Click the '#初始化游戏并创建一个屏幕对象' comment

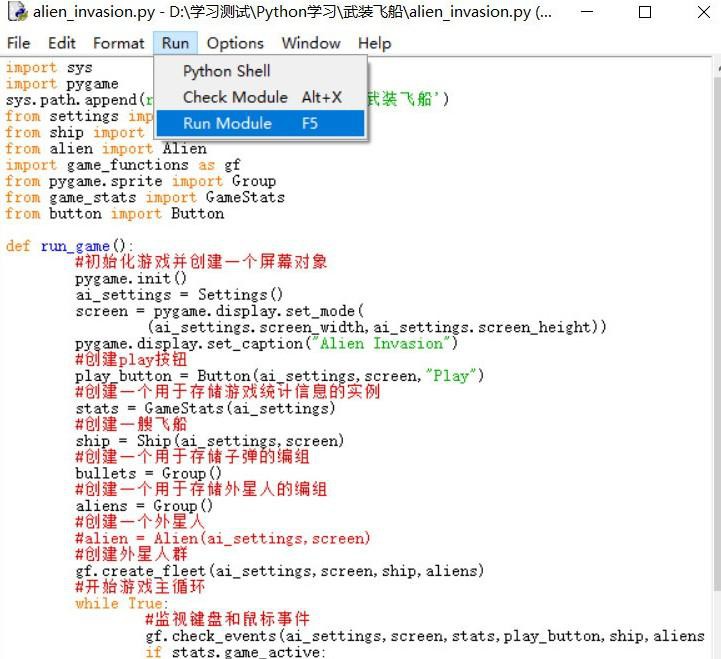(201, 262)
